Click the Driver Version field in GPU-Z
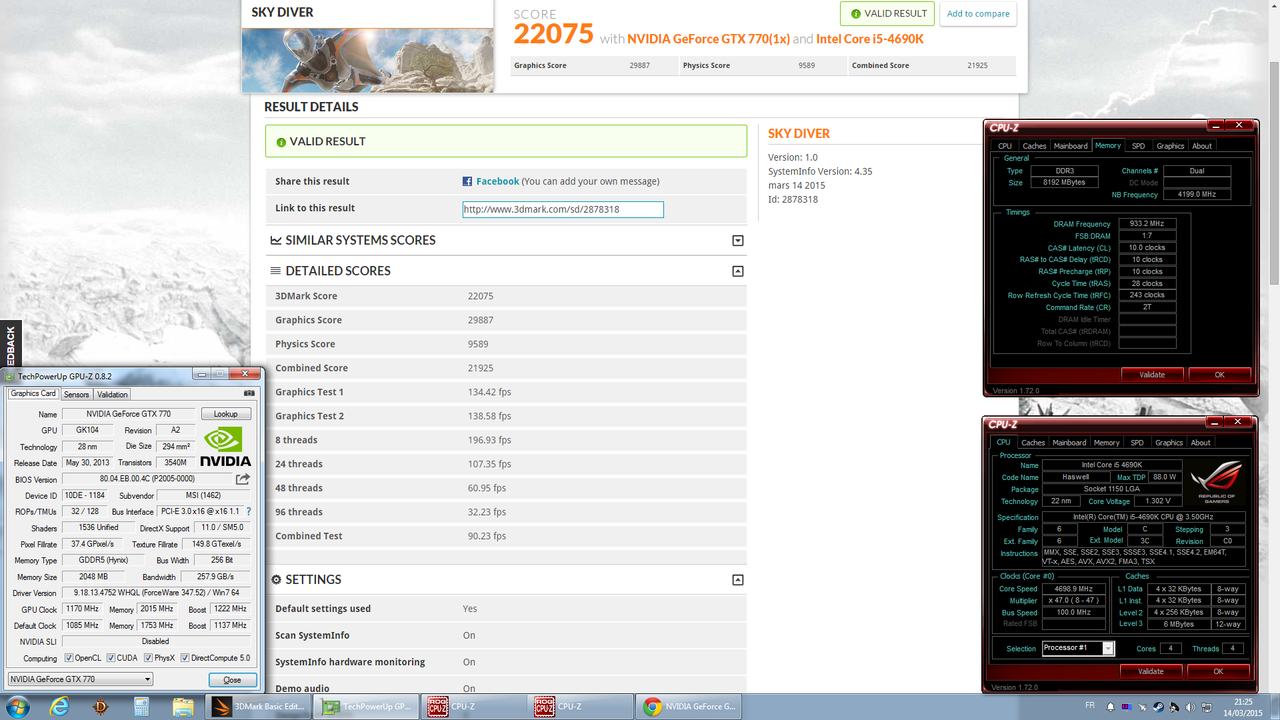This screenshot has height=720, width=1280. (x=155, y=593)
